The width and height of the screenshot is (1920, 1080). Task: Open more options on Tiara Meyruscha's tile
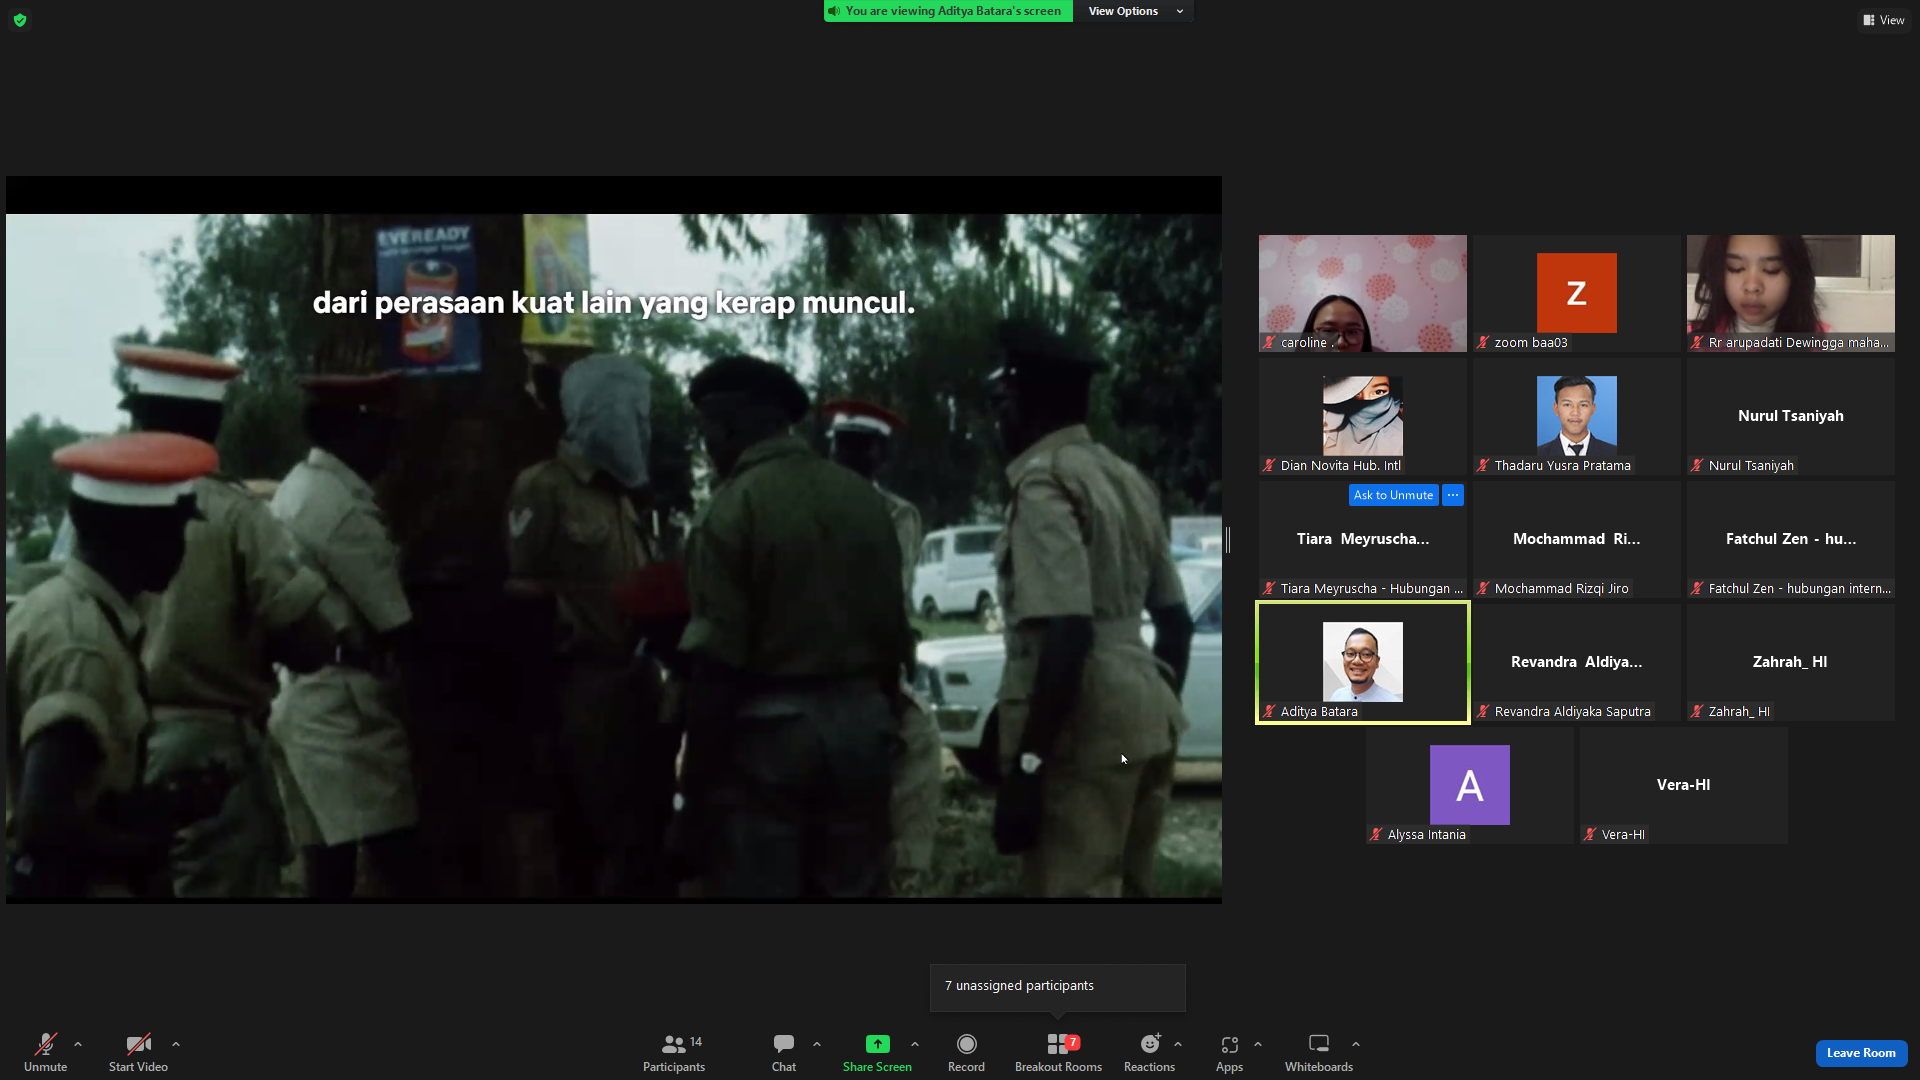1453,495
